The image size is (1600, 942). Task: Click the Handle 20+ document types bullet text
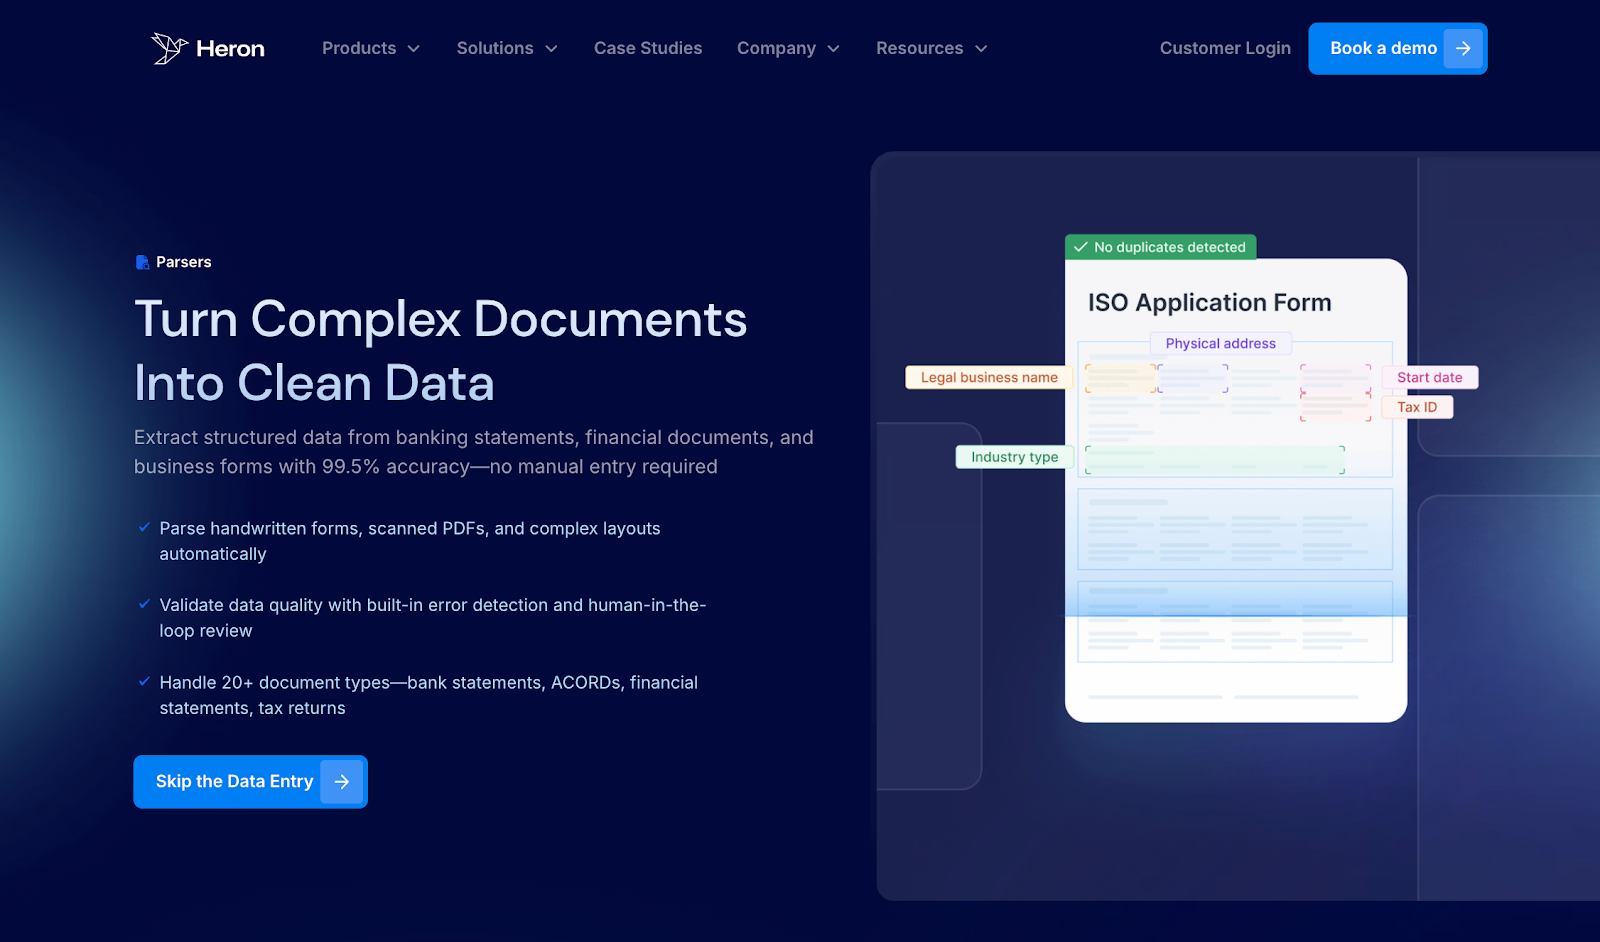click(x=429, y=695)
